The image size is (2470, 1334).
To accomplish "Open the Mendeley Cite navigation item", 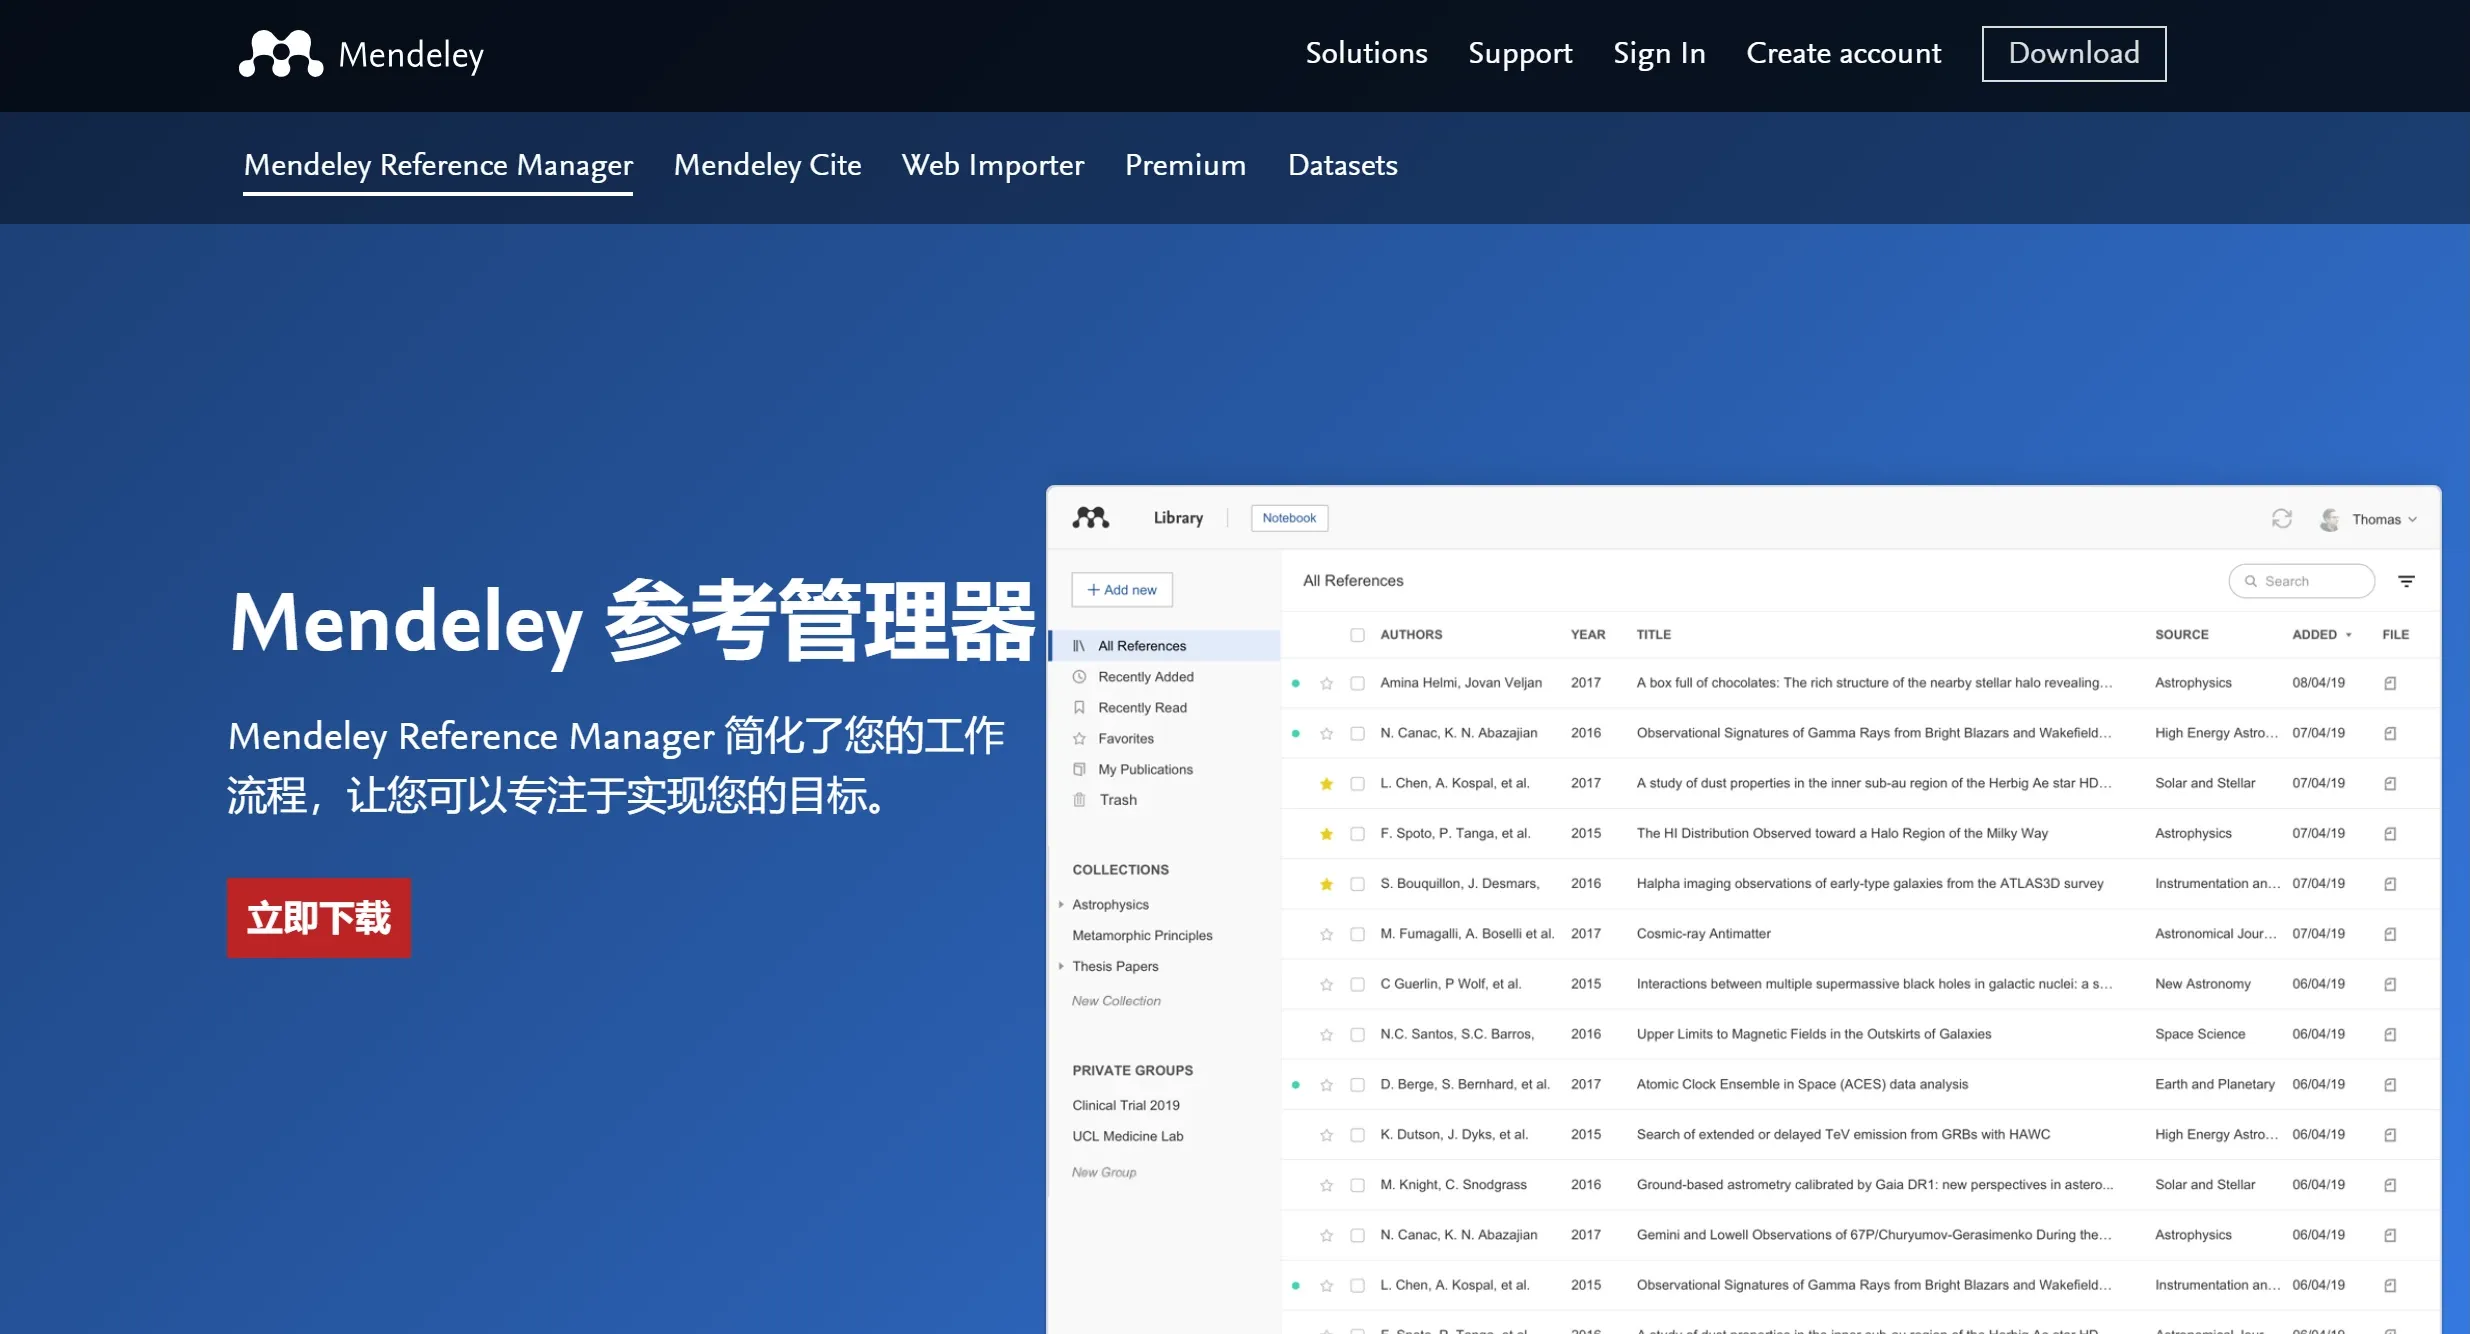I will (x=767, y=165).
